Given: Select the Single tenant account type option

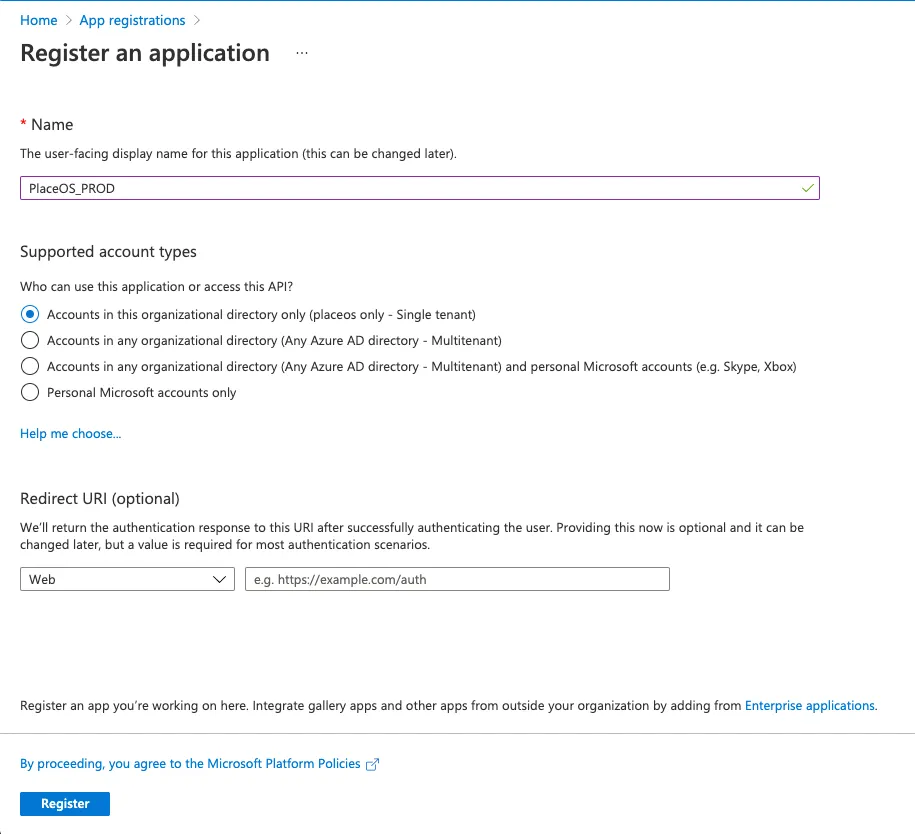Looking at the screenshot, I should click(x=30, y=314).
